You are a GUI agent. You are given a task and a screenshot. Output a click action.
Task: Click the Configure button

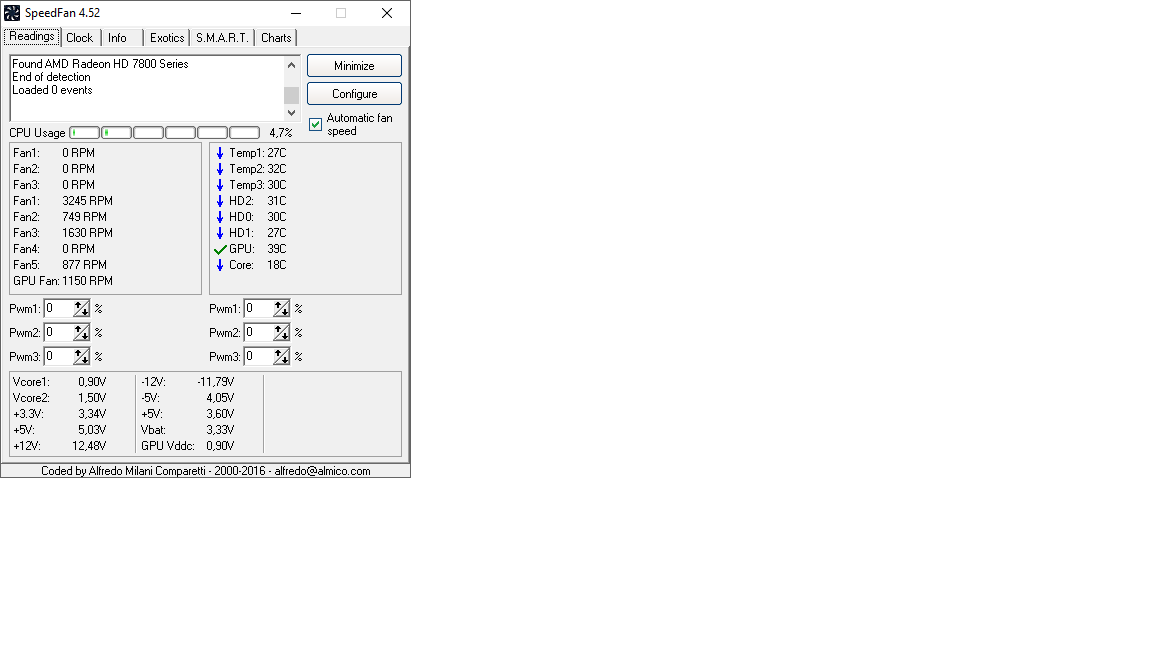(354, 93)
